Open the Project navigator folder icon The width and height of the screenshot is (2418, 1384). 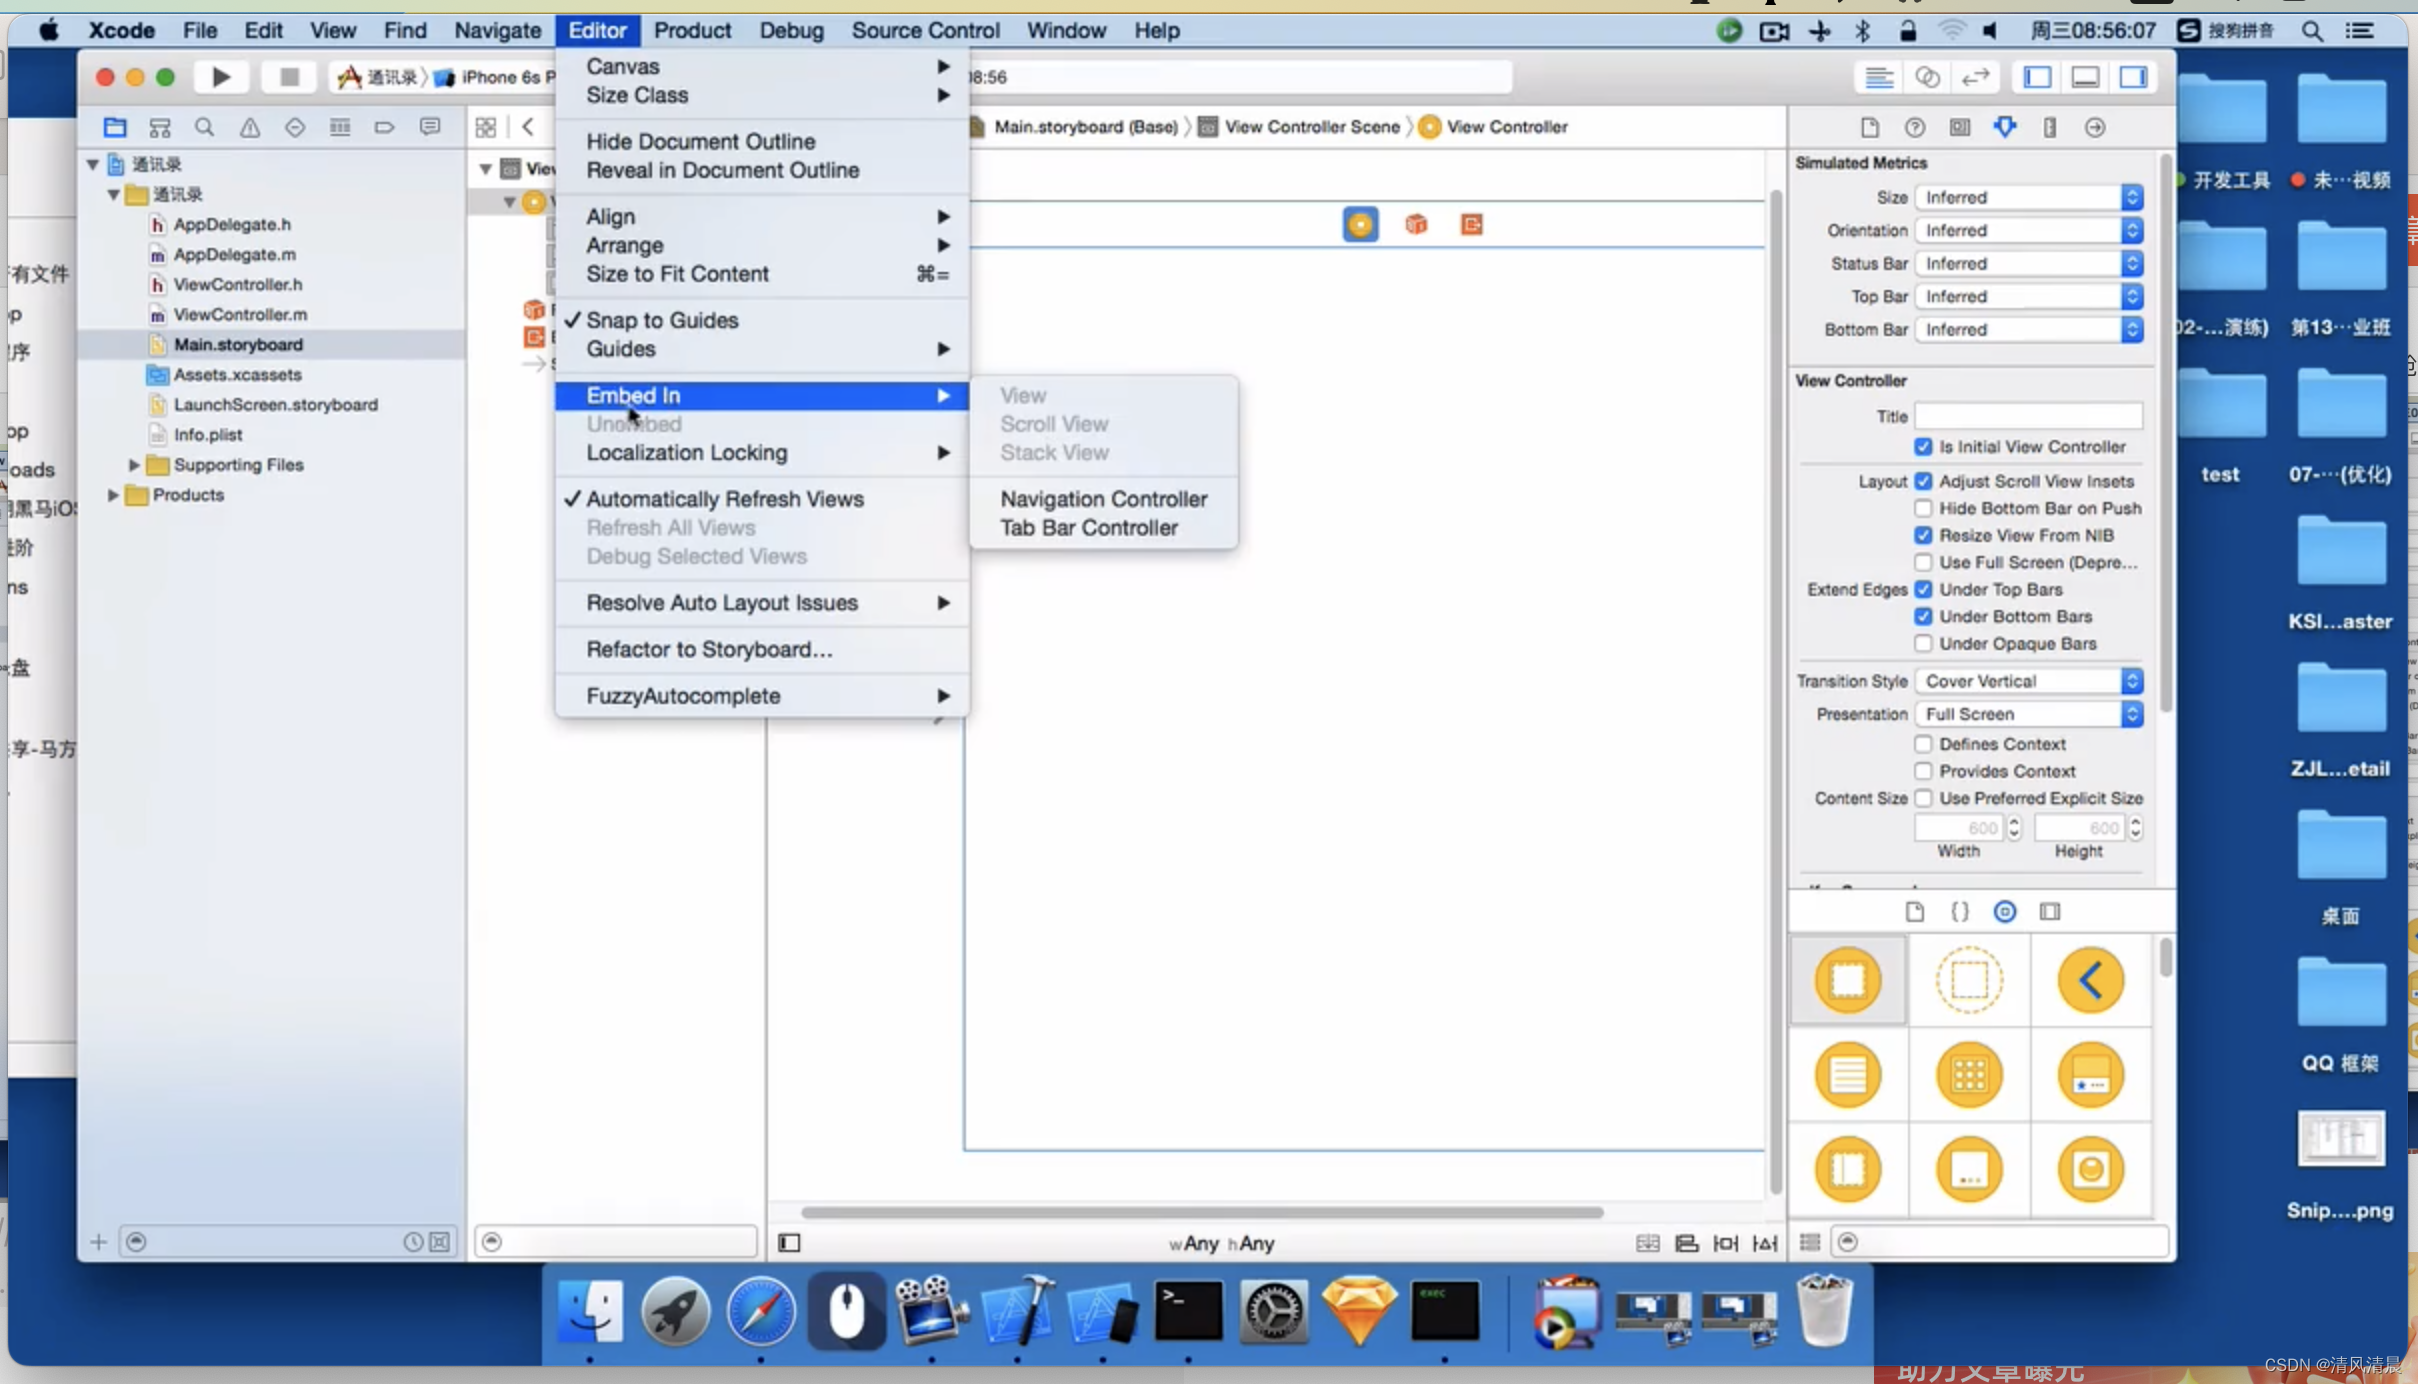coord(115,127)
